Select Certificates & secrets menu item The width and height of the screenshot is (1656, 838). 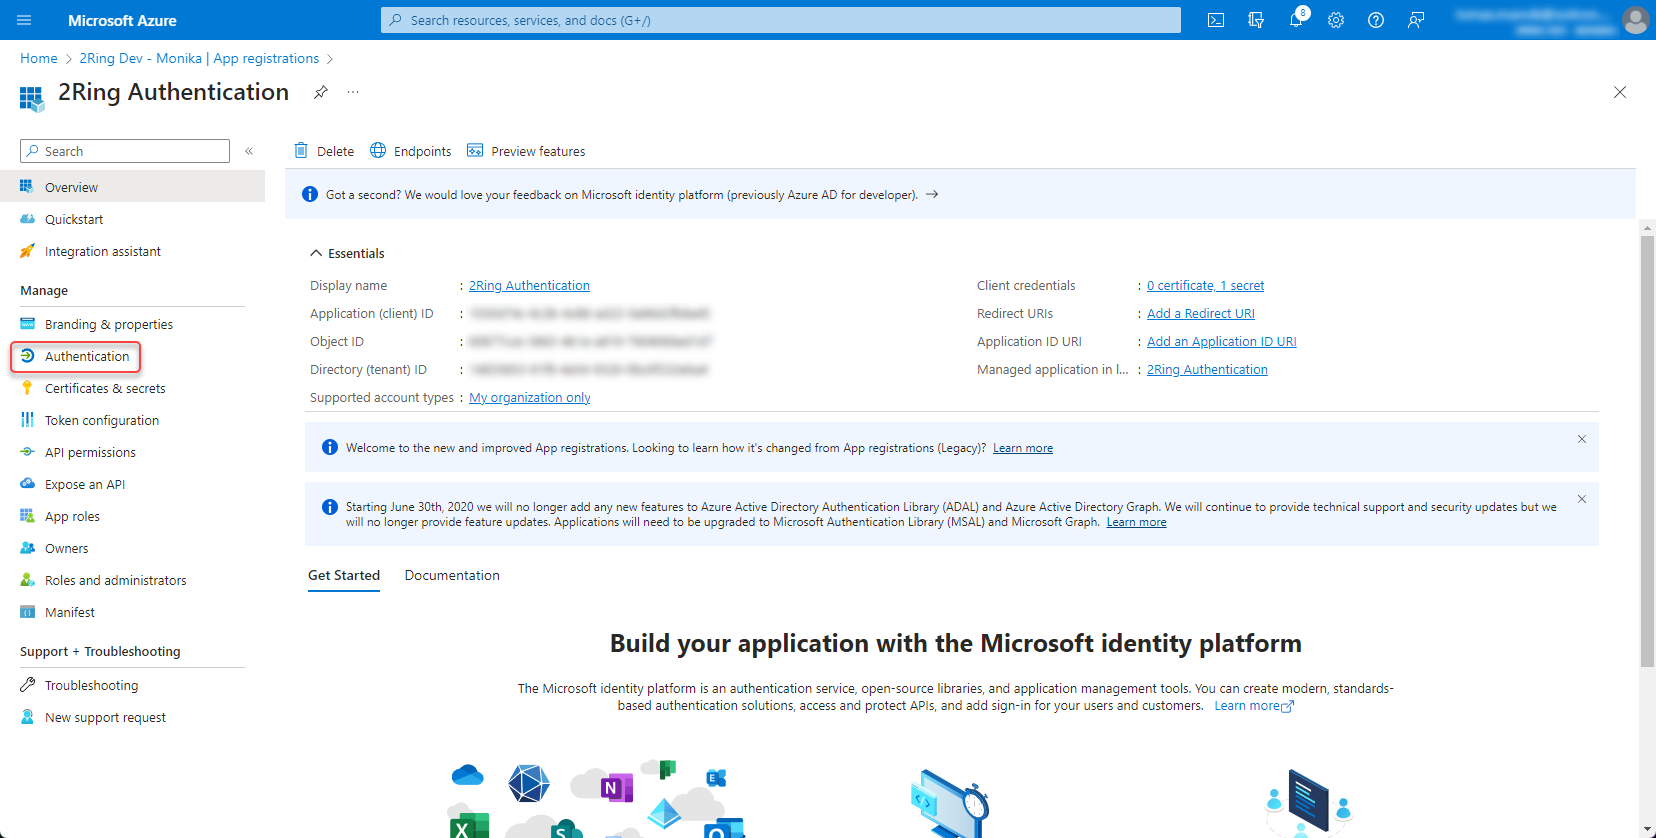click(105, 388)
